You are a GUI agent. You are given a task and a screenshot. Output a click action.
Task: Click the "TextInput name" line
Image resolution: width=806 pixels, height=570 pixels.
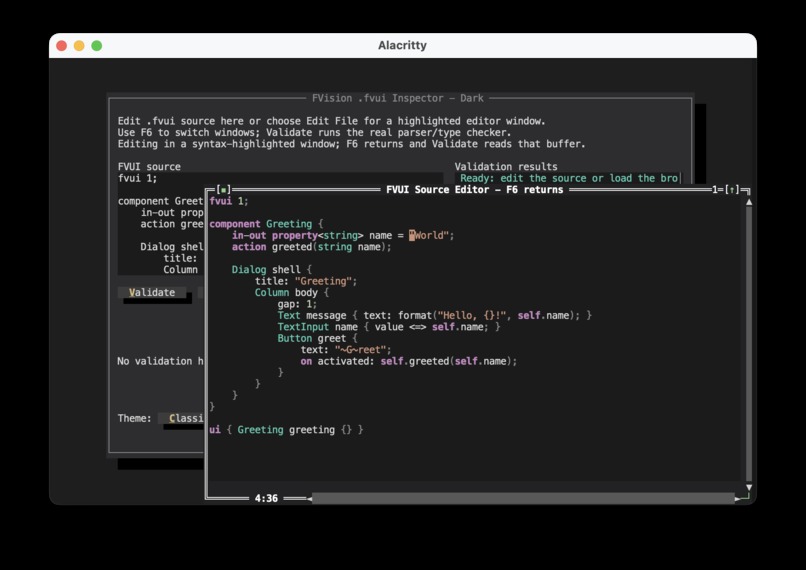pyautogui.click(x=389, y=327)
